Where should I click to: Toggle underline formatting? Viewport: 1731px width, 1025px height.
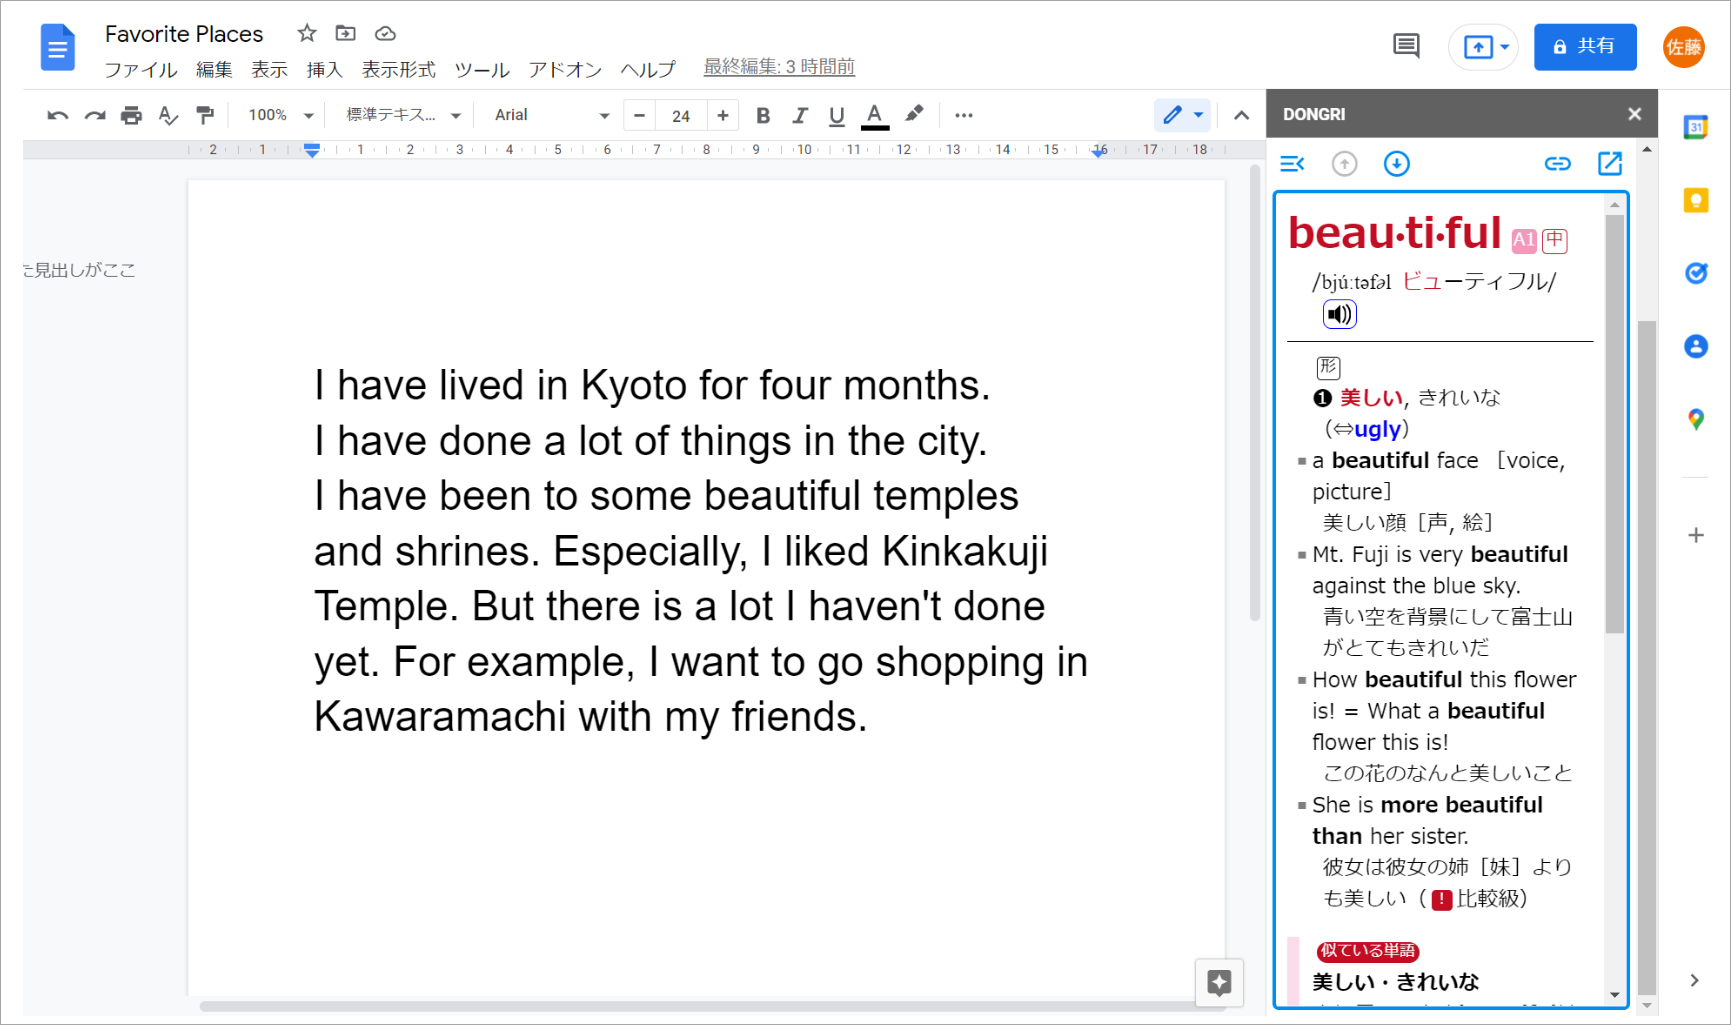pos(837,116)
